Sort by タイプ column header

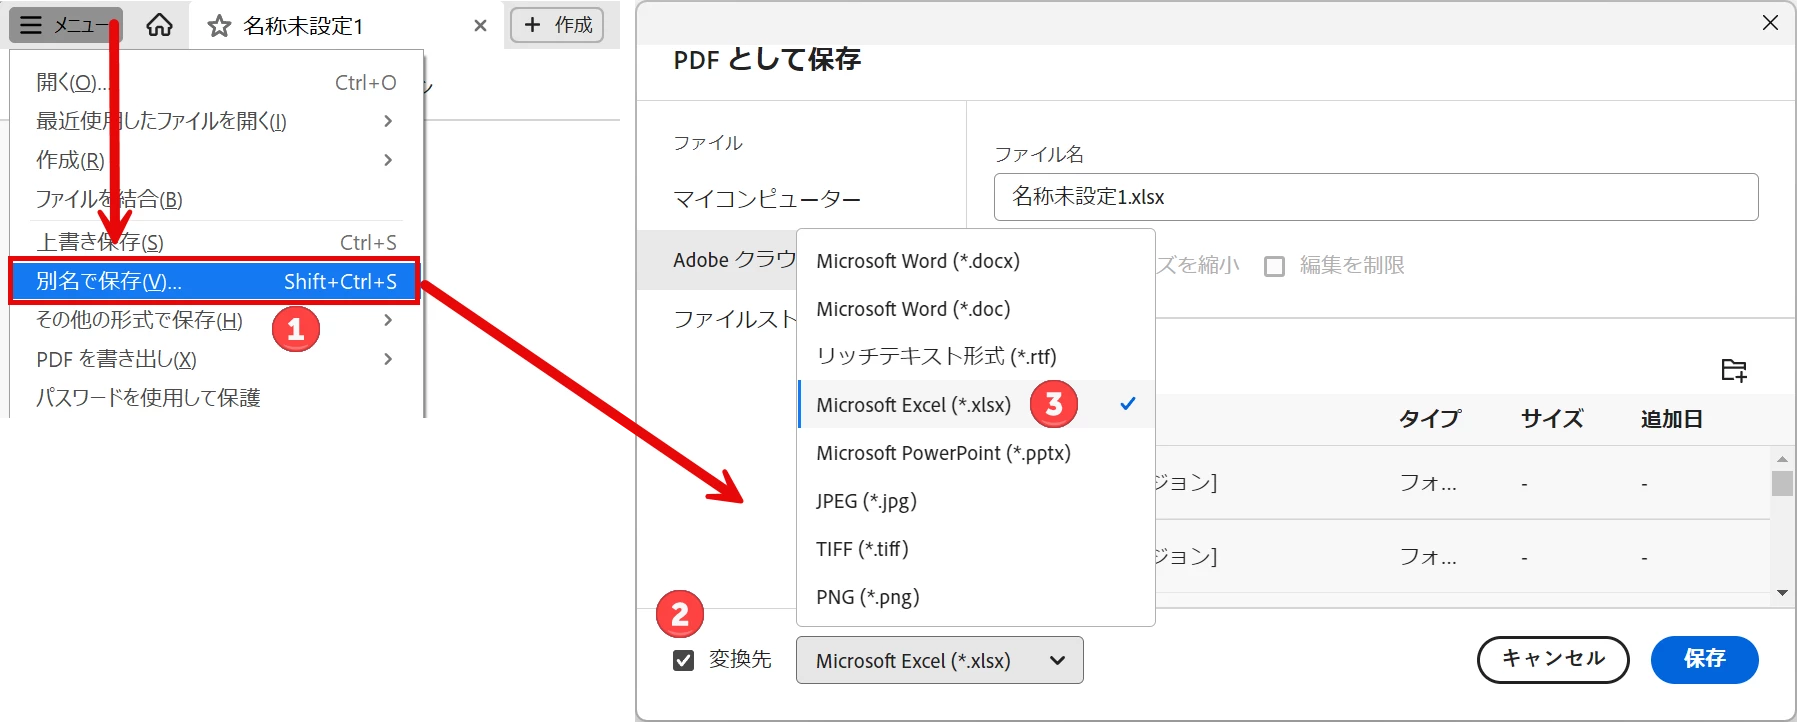(1430, 419)
